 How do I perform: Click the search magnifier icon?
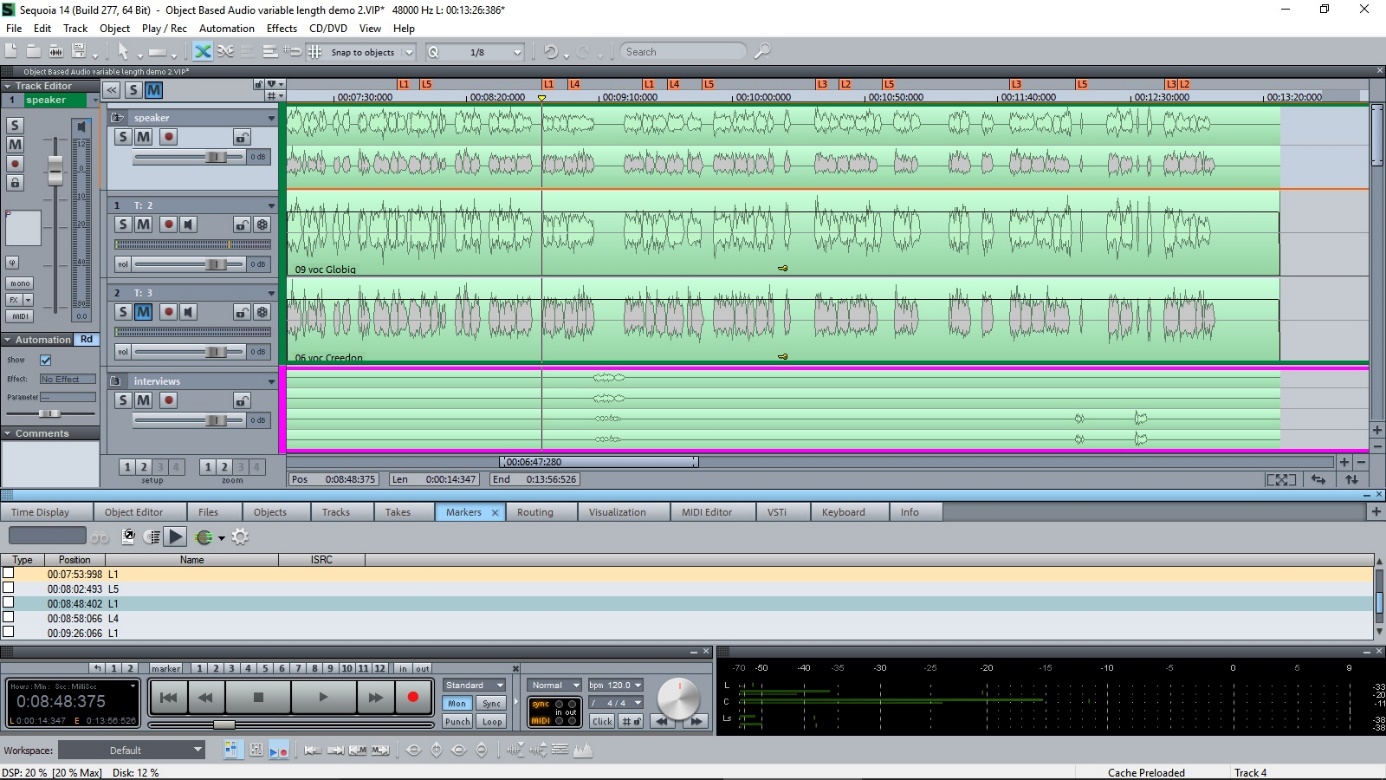(x=762, y=51)
